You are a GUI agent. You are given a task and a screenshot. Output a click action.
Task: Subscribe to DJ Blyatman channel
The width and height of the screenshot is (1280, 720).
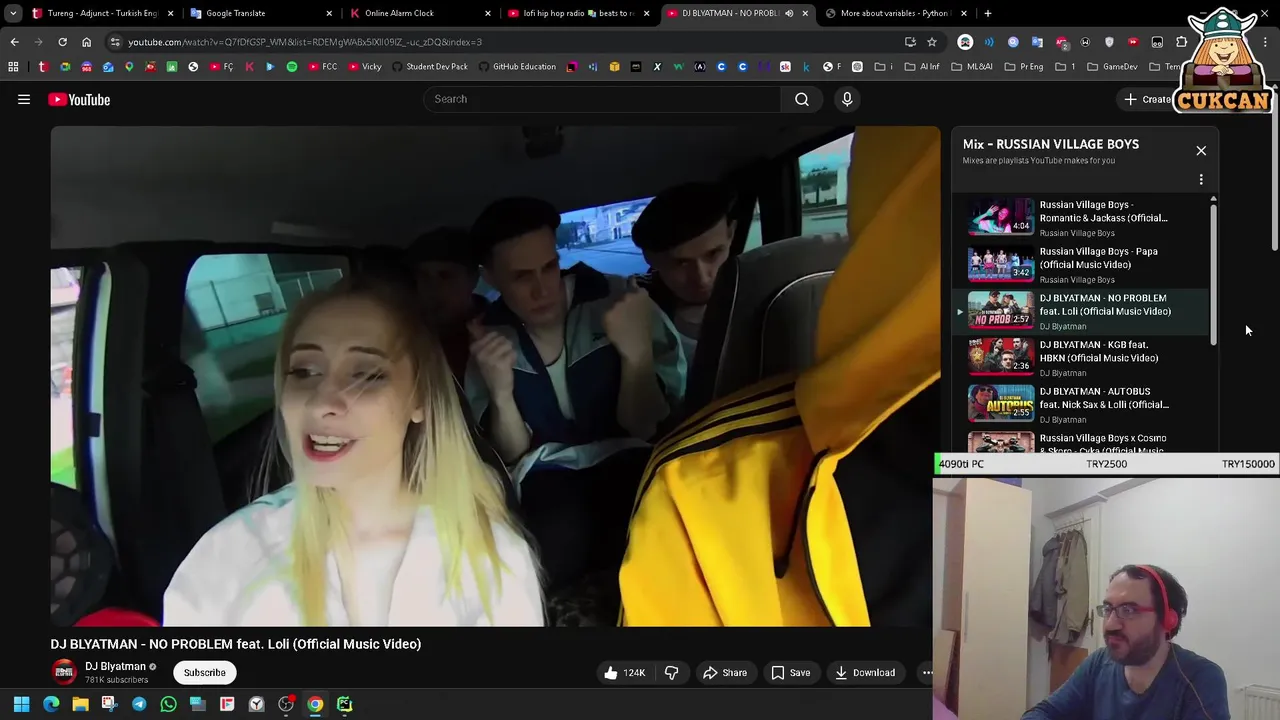204,673
